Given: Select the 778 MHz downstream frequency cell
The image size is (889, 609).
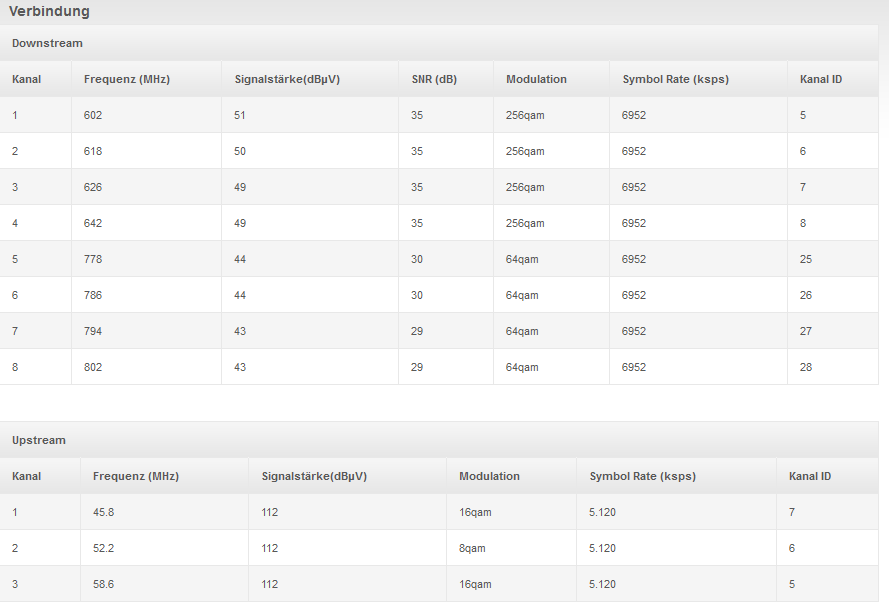Looking at the screenshot, I should click(93, 259).
